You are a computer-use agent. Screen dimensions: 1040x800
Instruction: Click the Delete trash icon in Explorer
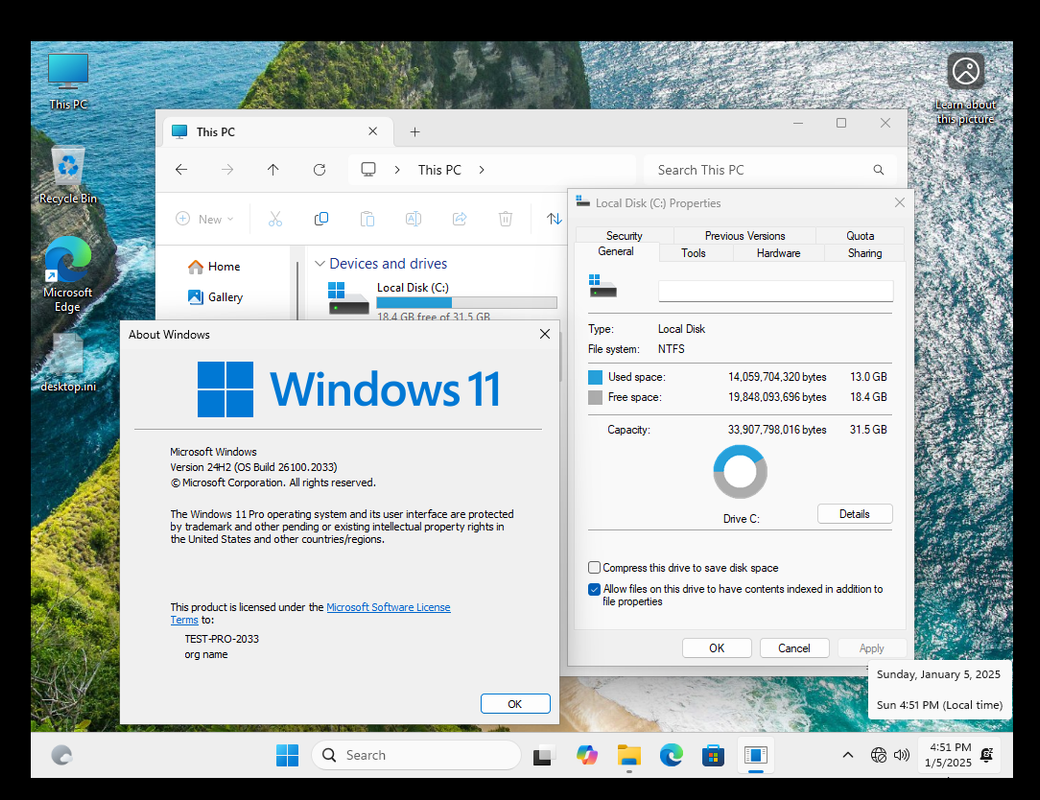click(505, 219)
